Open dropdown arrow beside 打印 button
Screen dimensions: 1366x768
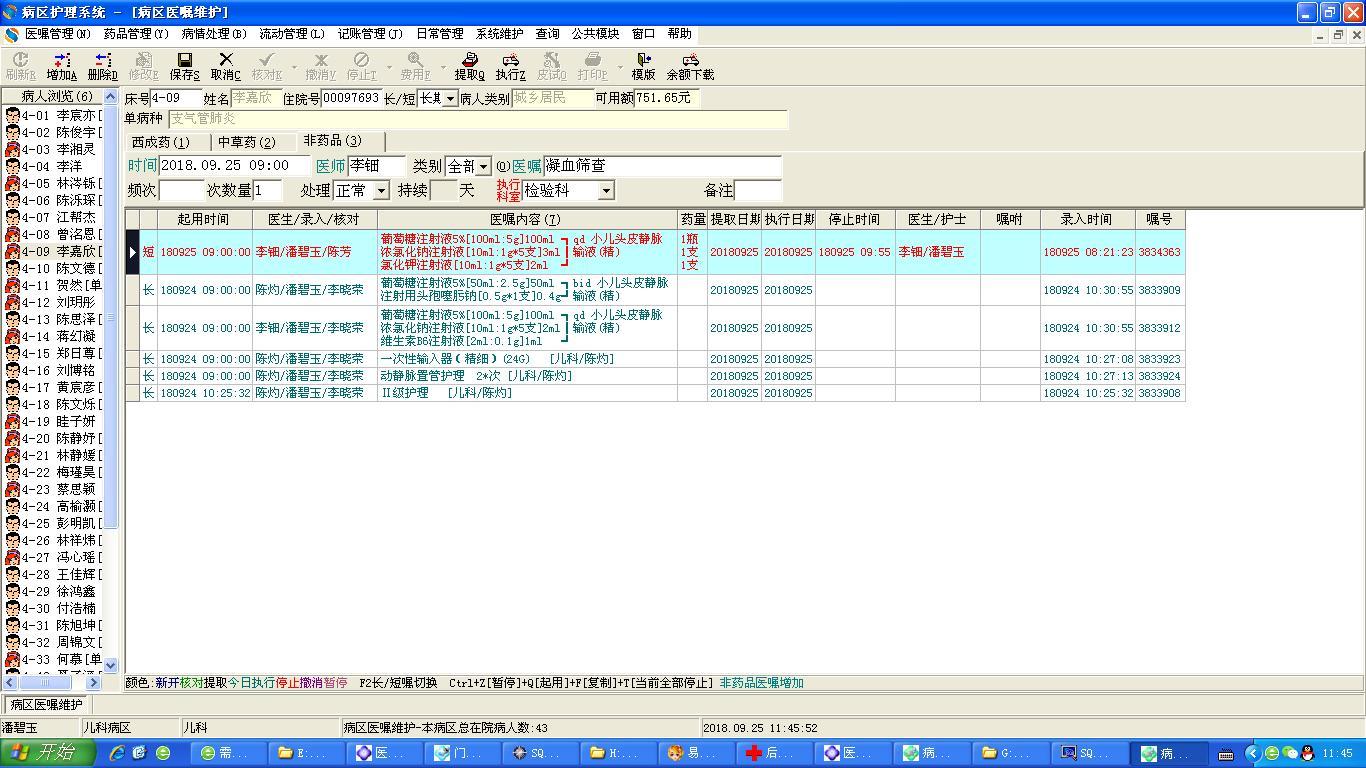(620, 67)
